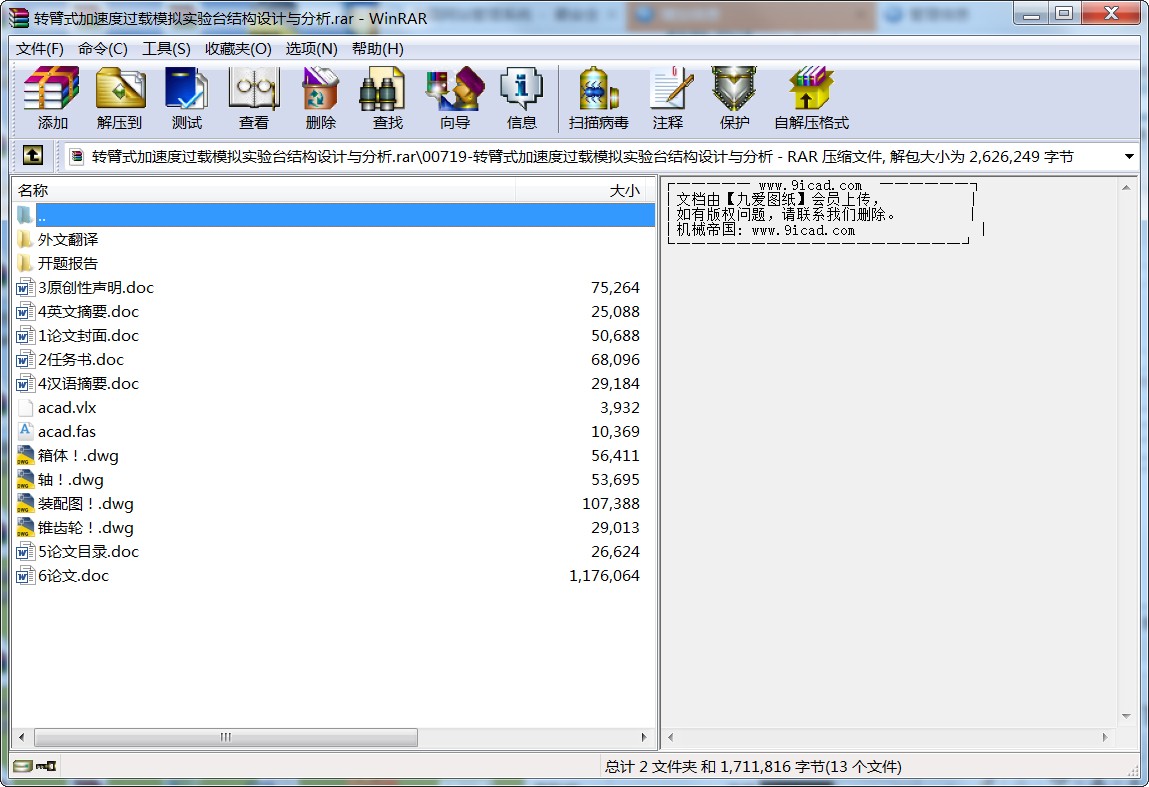Screen dimensions: 1149x787
Task: Select the 装配图！.dwg file
Action: coord(86,504)
